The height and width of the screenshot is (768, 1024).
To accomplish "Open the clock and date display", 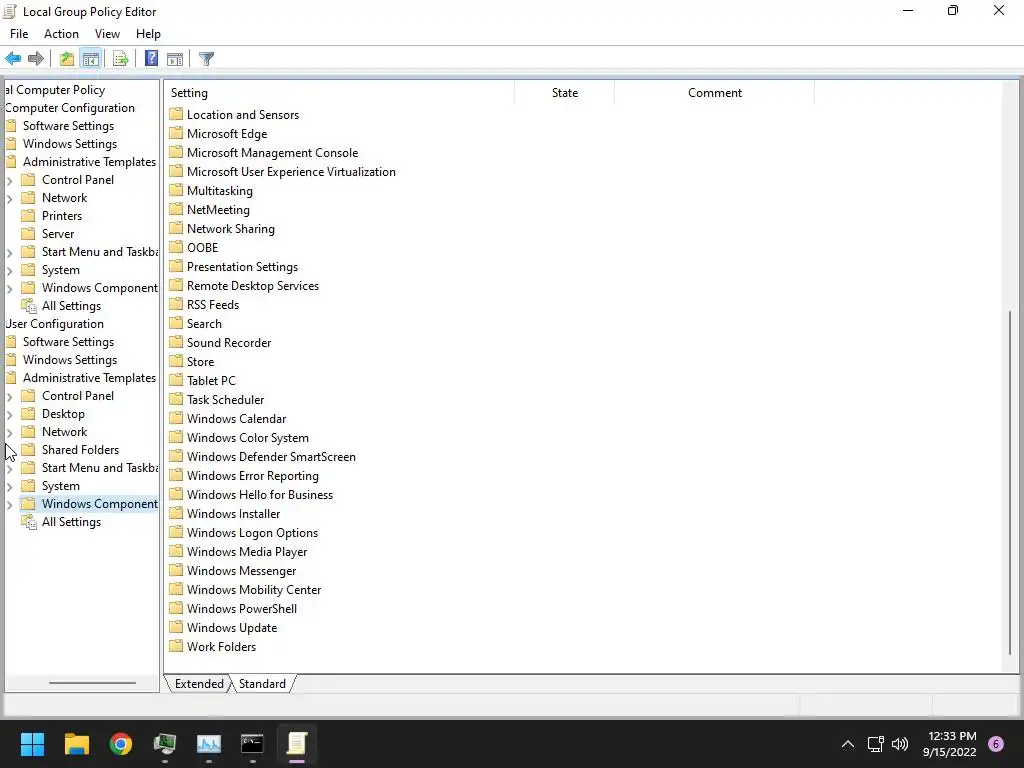I will 950,744.
